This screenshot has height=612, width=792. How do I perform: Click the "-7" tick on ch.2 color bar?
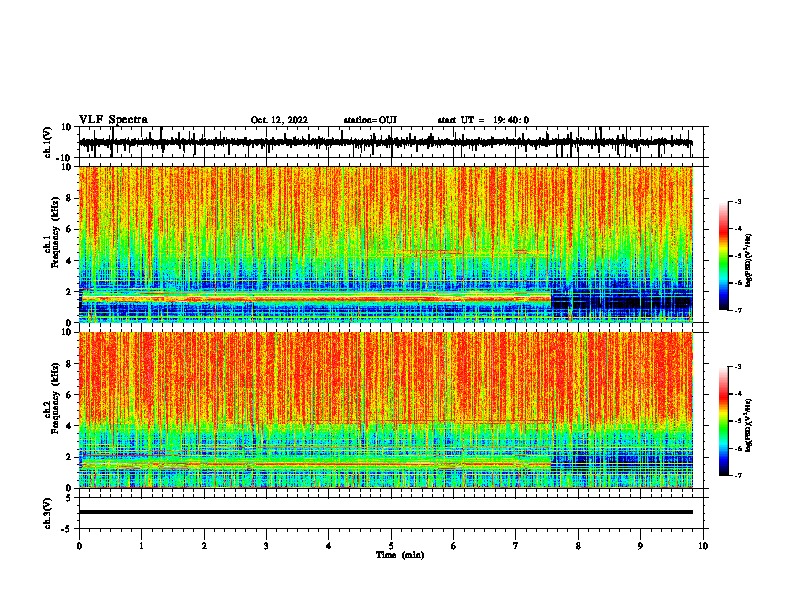tap(737, 475)
